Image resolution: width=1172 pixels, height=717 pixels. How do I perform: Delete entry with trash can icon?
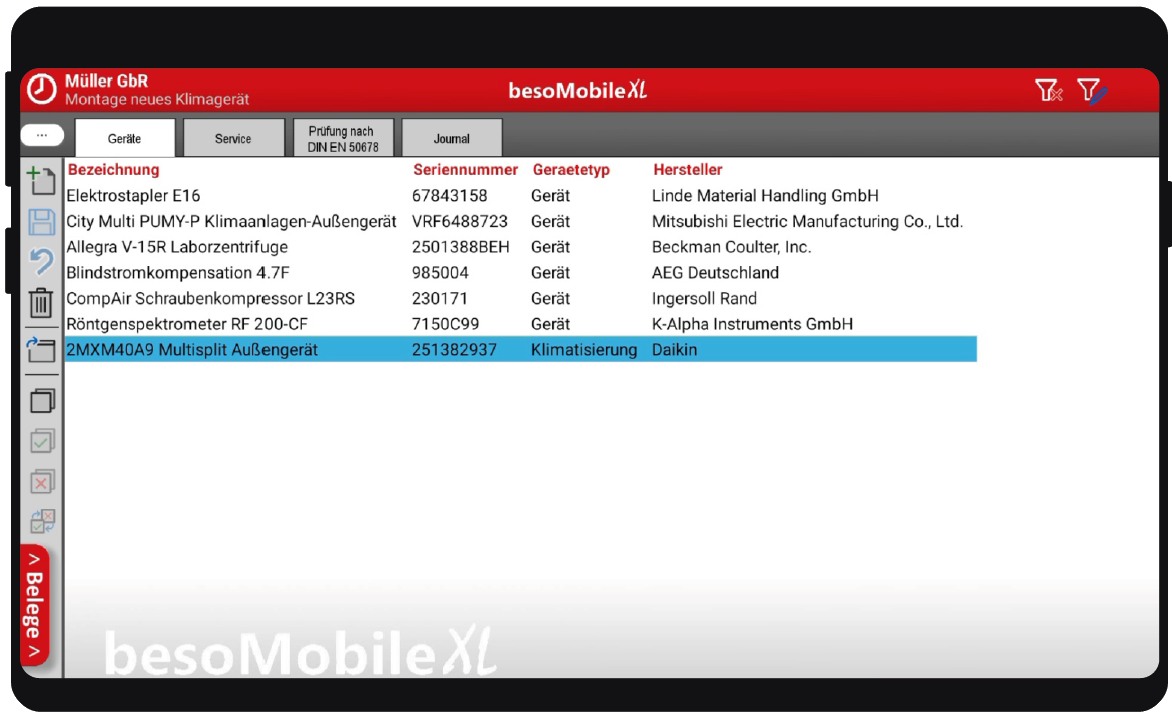[x=41, y=303]
